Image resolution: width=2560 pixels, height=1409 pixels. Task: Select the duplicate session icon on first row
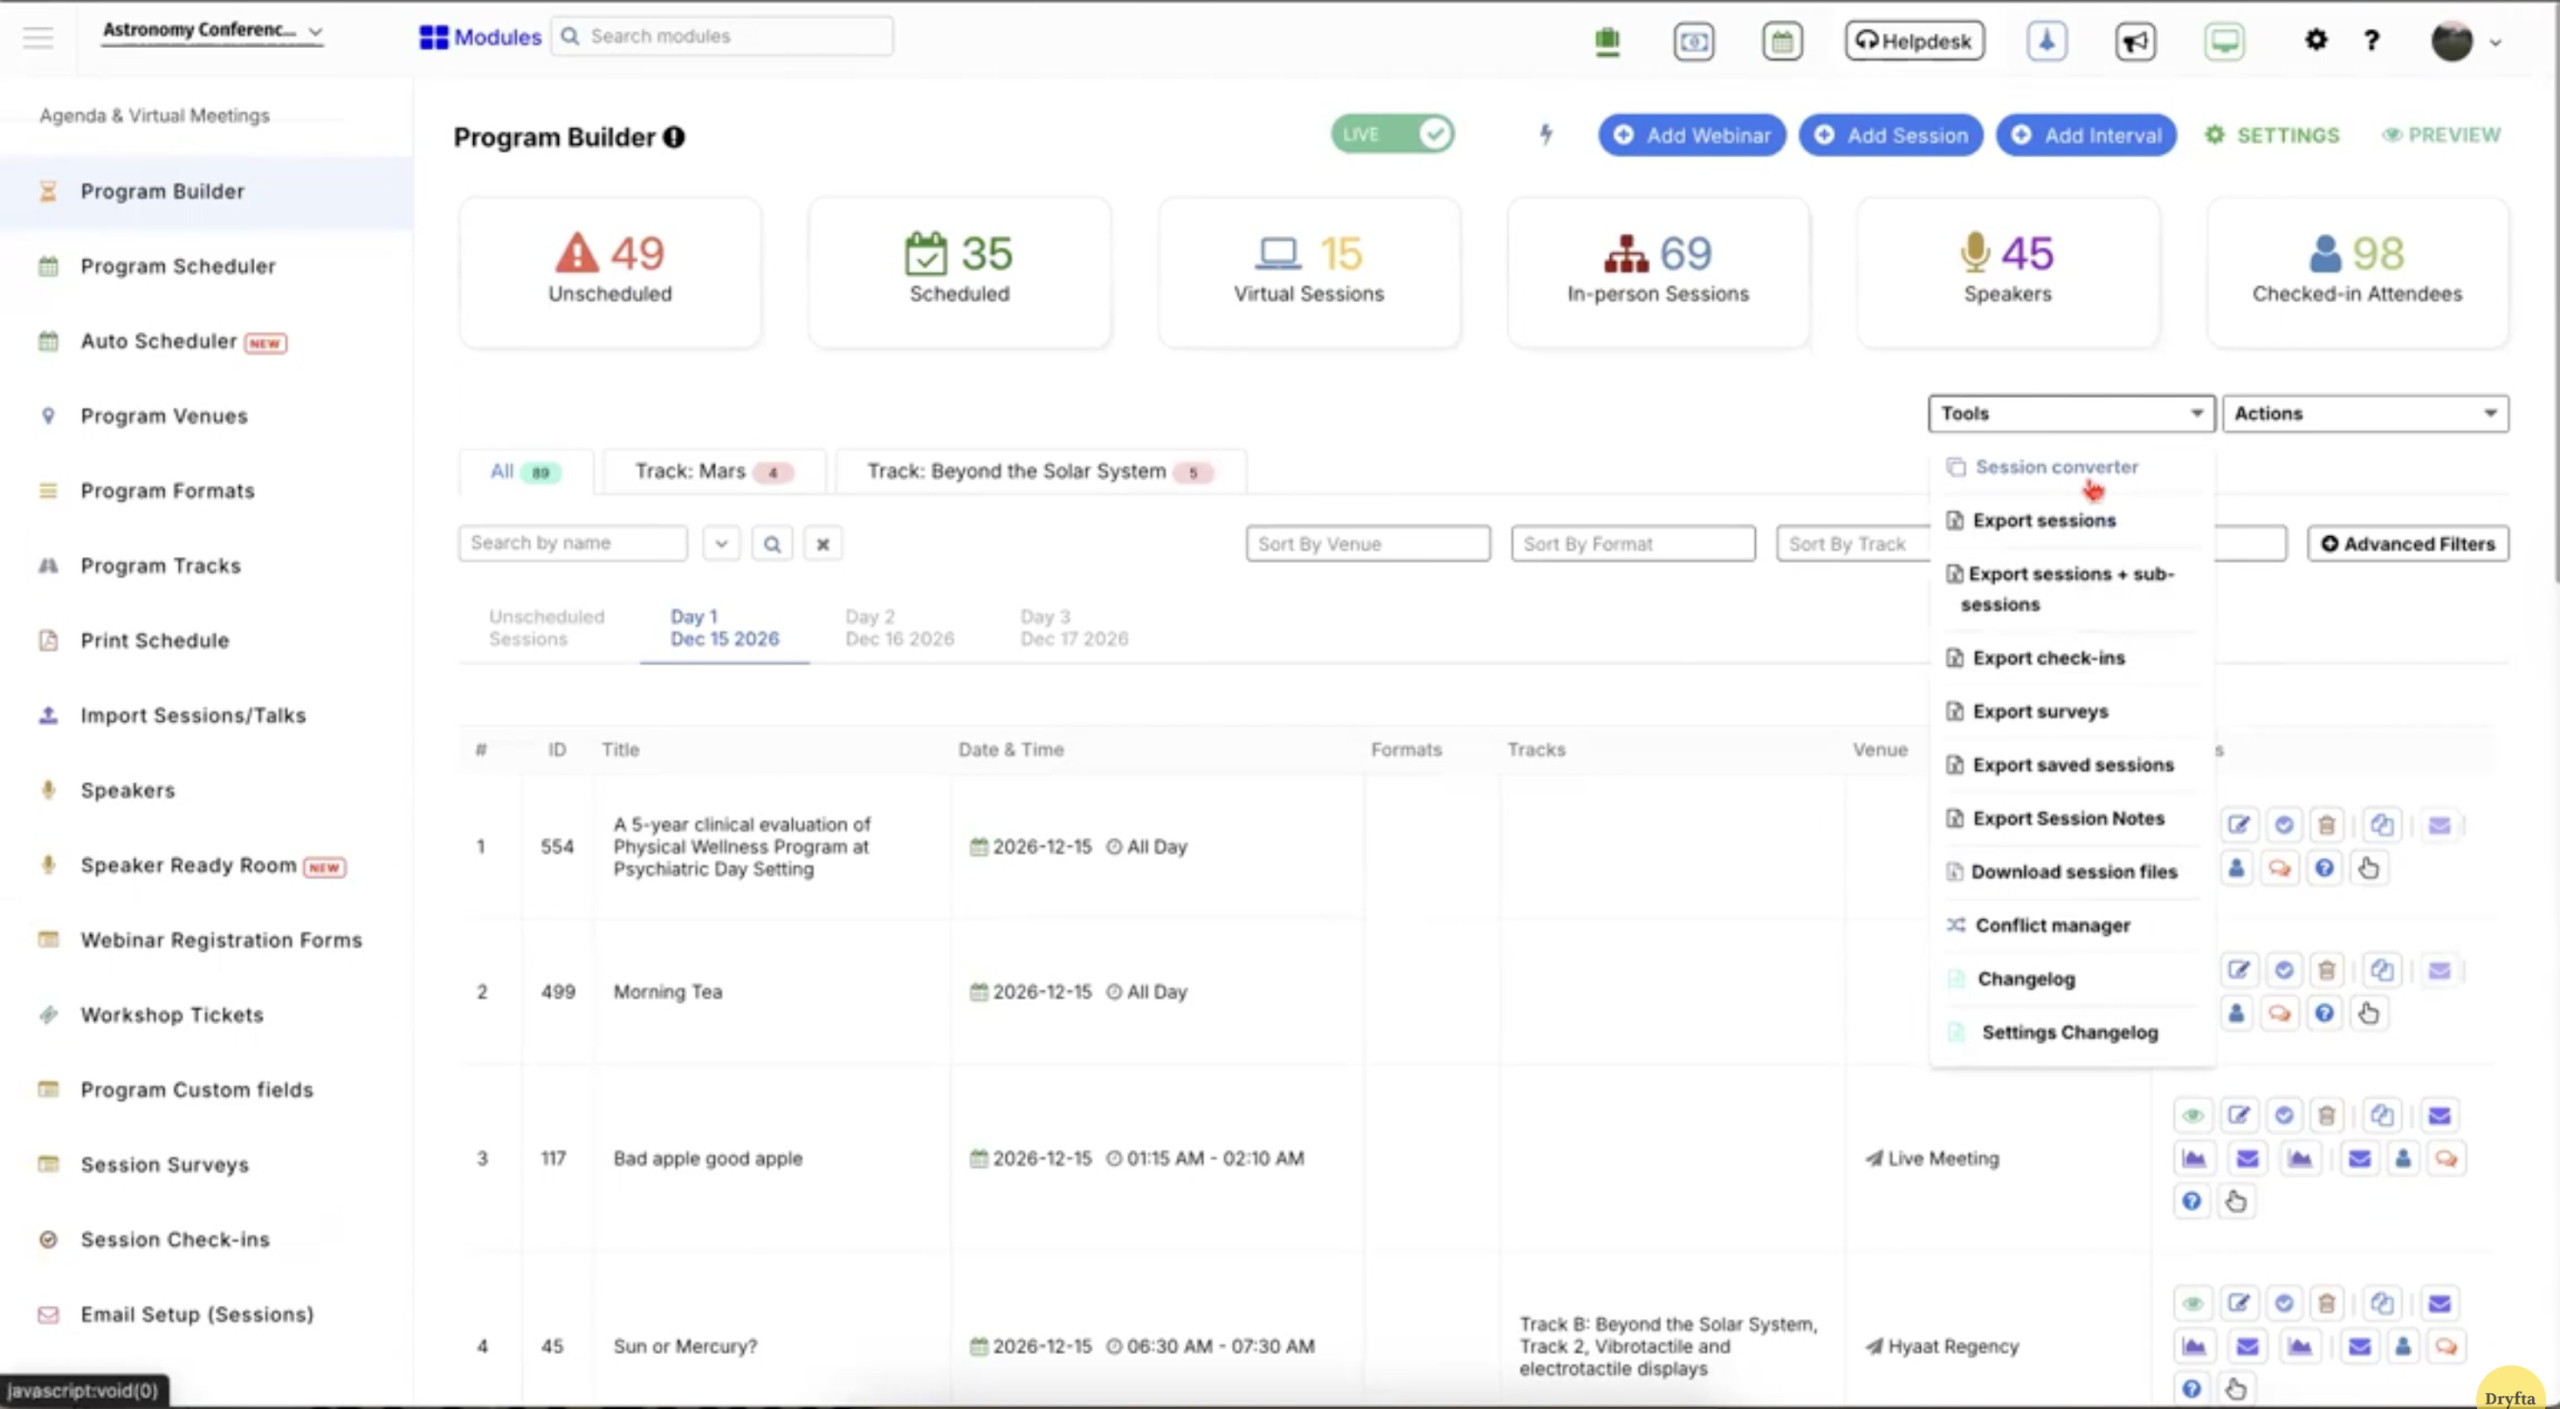2383,824
